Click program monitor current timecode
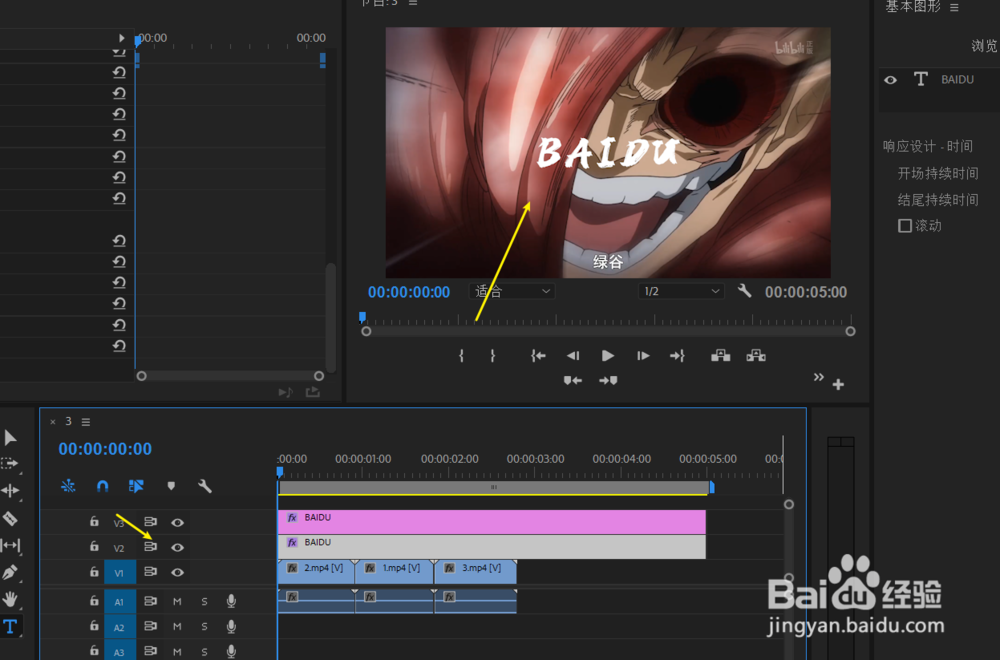1000x660 pixels. [x=409, y=292]
